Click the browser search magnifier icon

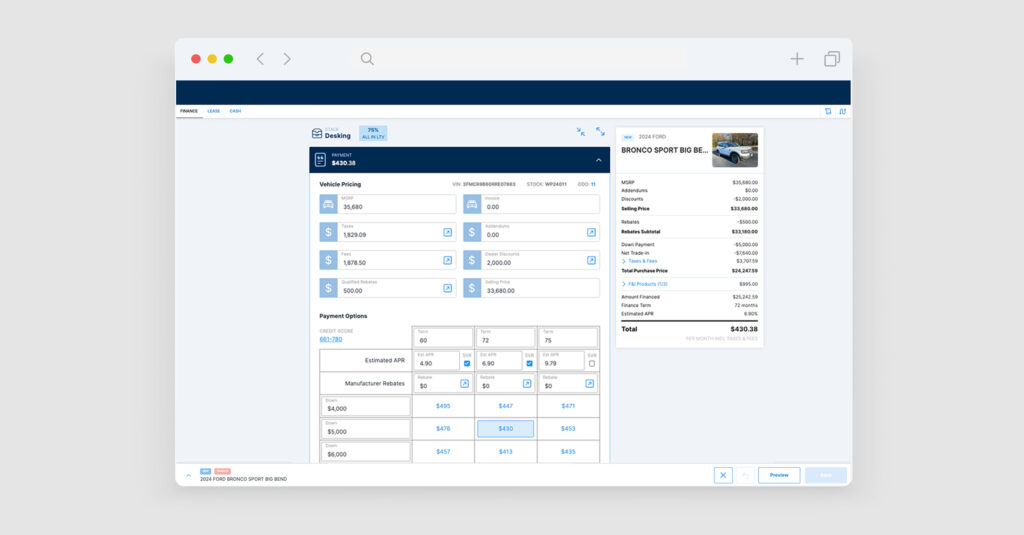pyautogui.click(x=367, y=59)
